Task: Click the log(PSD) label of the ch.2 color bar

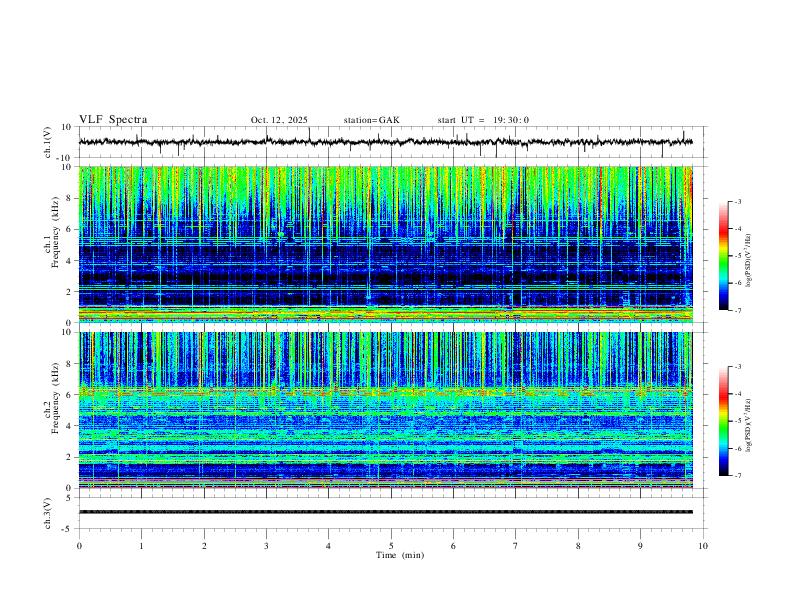Action: (x=749, y=426)
